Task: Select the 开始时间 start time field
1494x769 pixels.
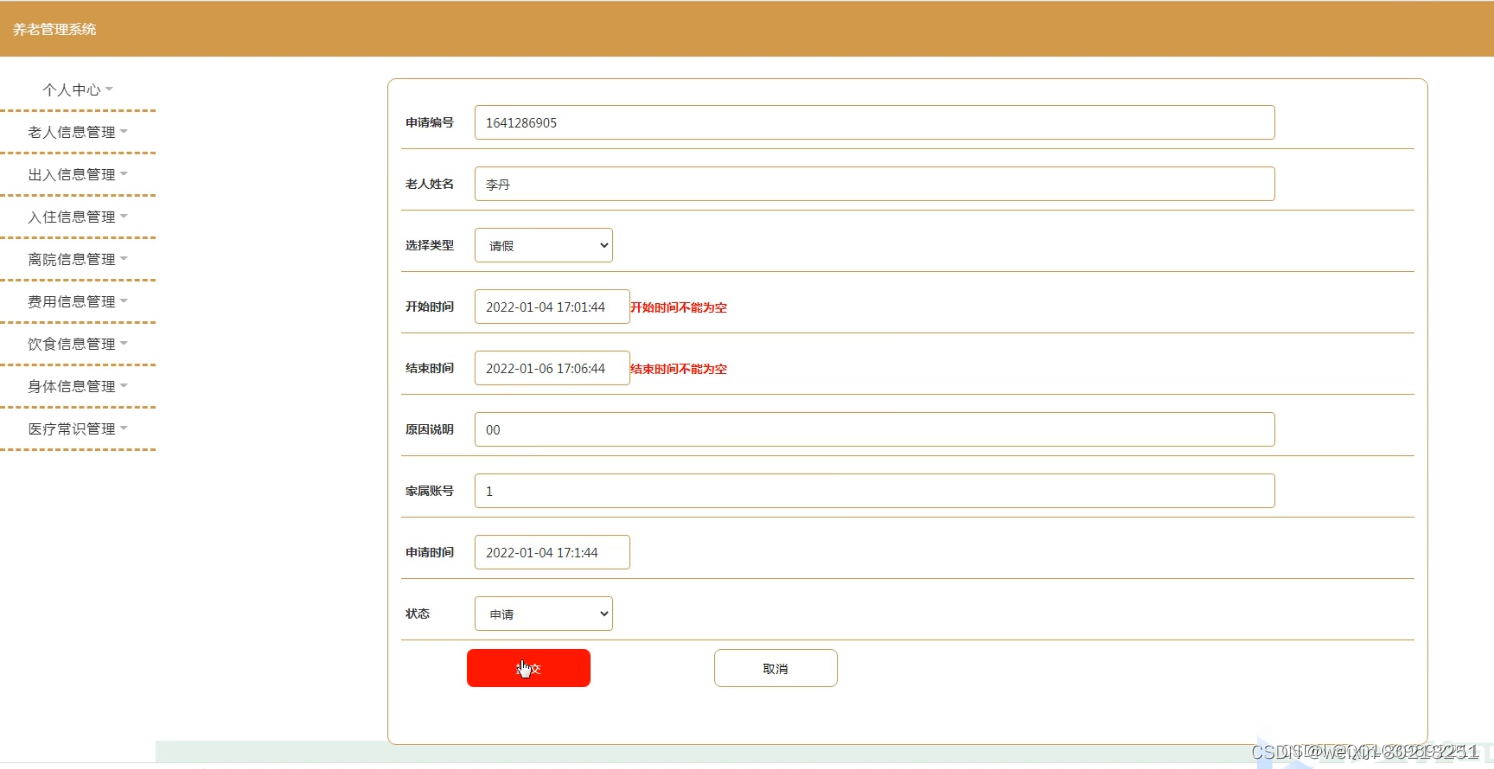Action: (551, 307)
